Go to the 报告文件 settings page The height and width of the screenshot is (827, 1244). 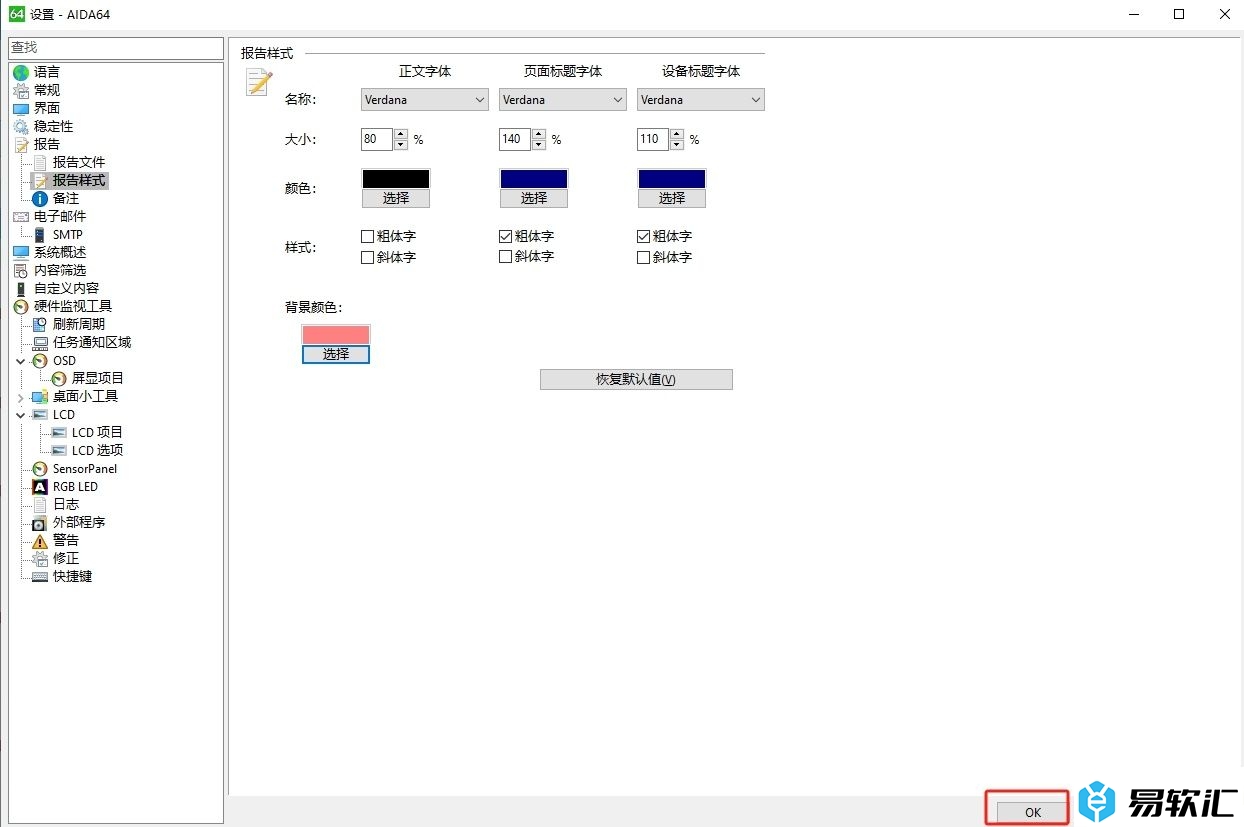point(79,162)
